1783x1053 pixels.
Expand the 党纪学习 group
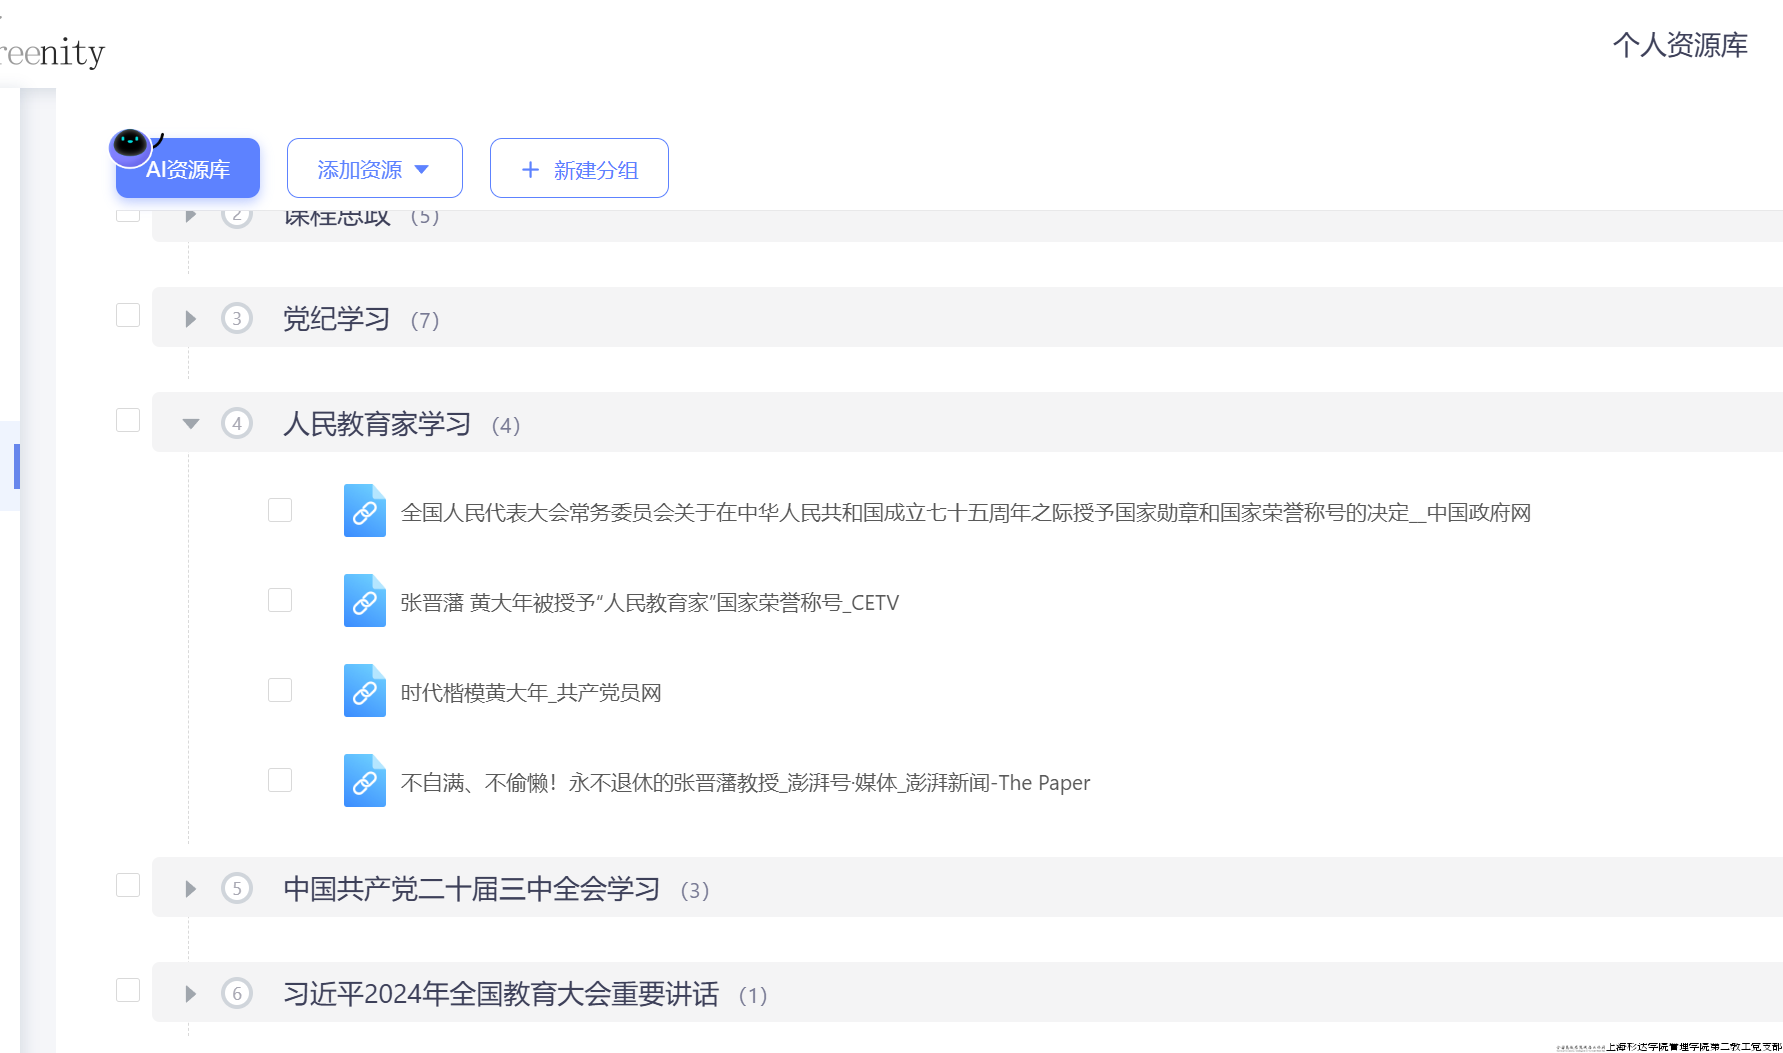click(x=190, y=319)
